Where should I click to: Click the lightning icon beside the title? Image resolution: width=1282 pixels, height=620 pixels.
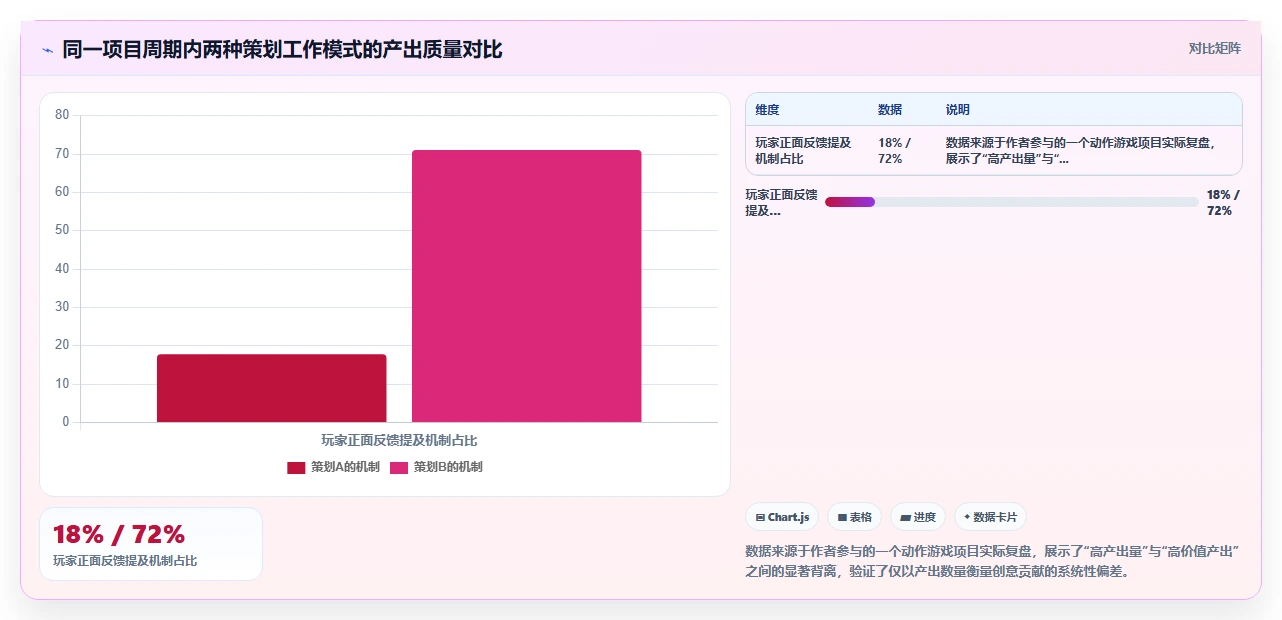click(47, 49)
